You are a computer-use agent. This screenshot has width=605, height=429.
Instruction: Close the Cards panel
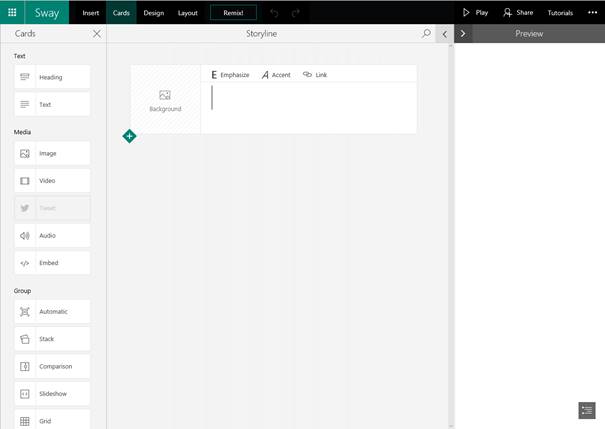tap(97, 33)
